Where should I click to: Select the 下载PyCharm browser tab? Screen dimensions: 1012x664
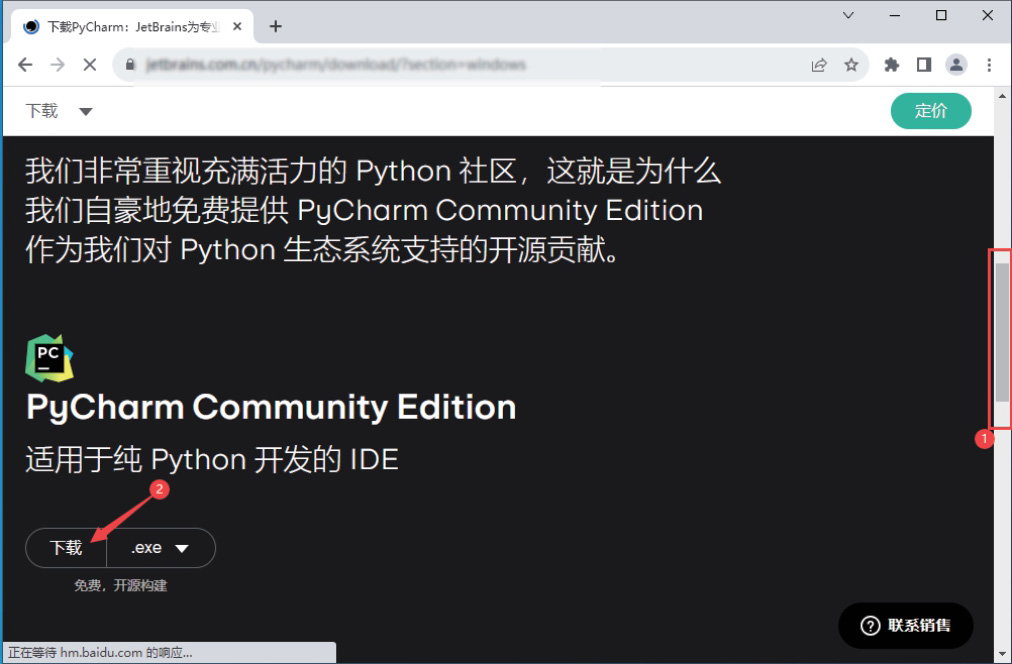pyautogui.click(x=130, y=26)
